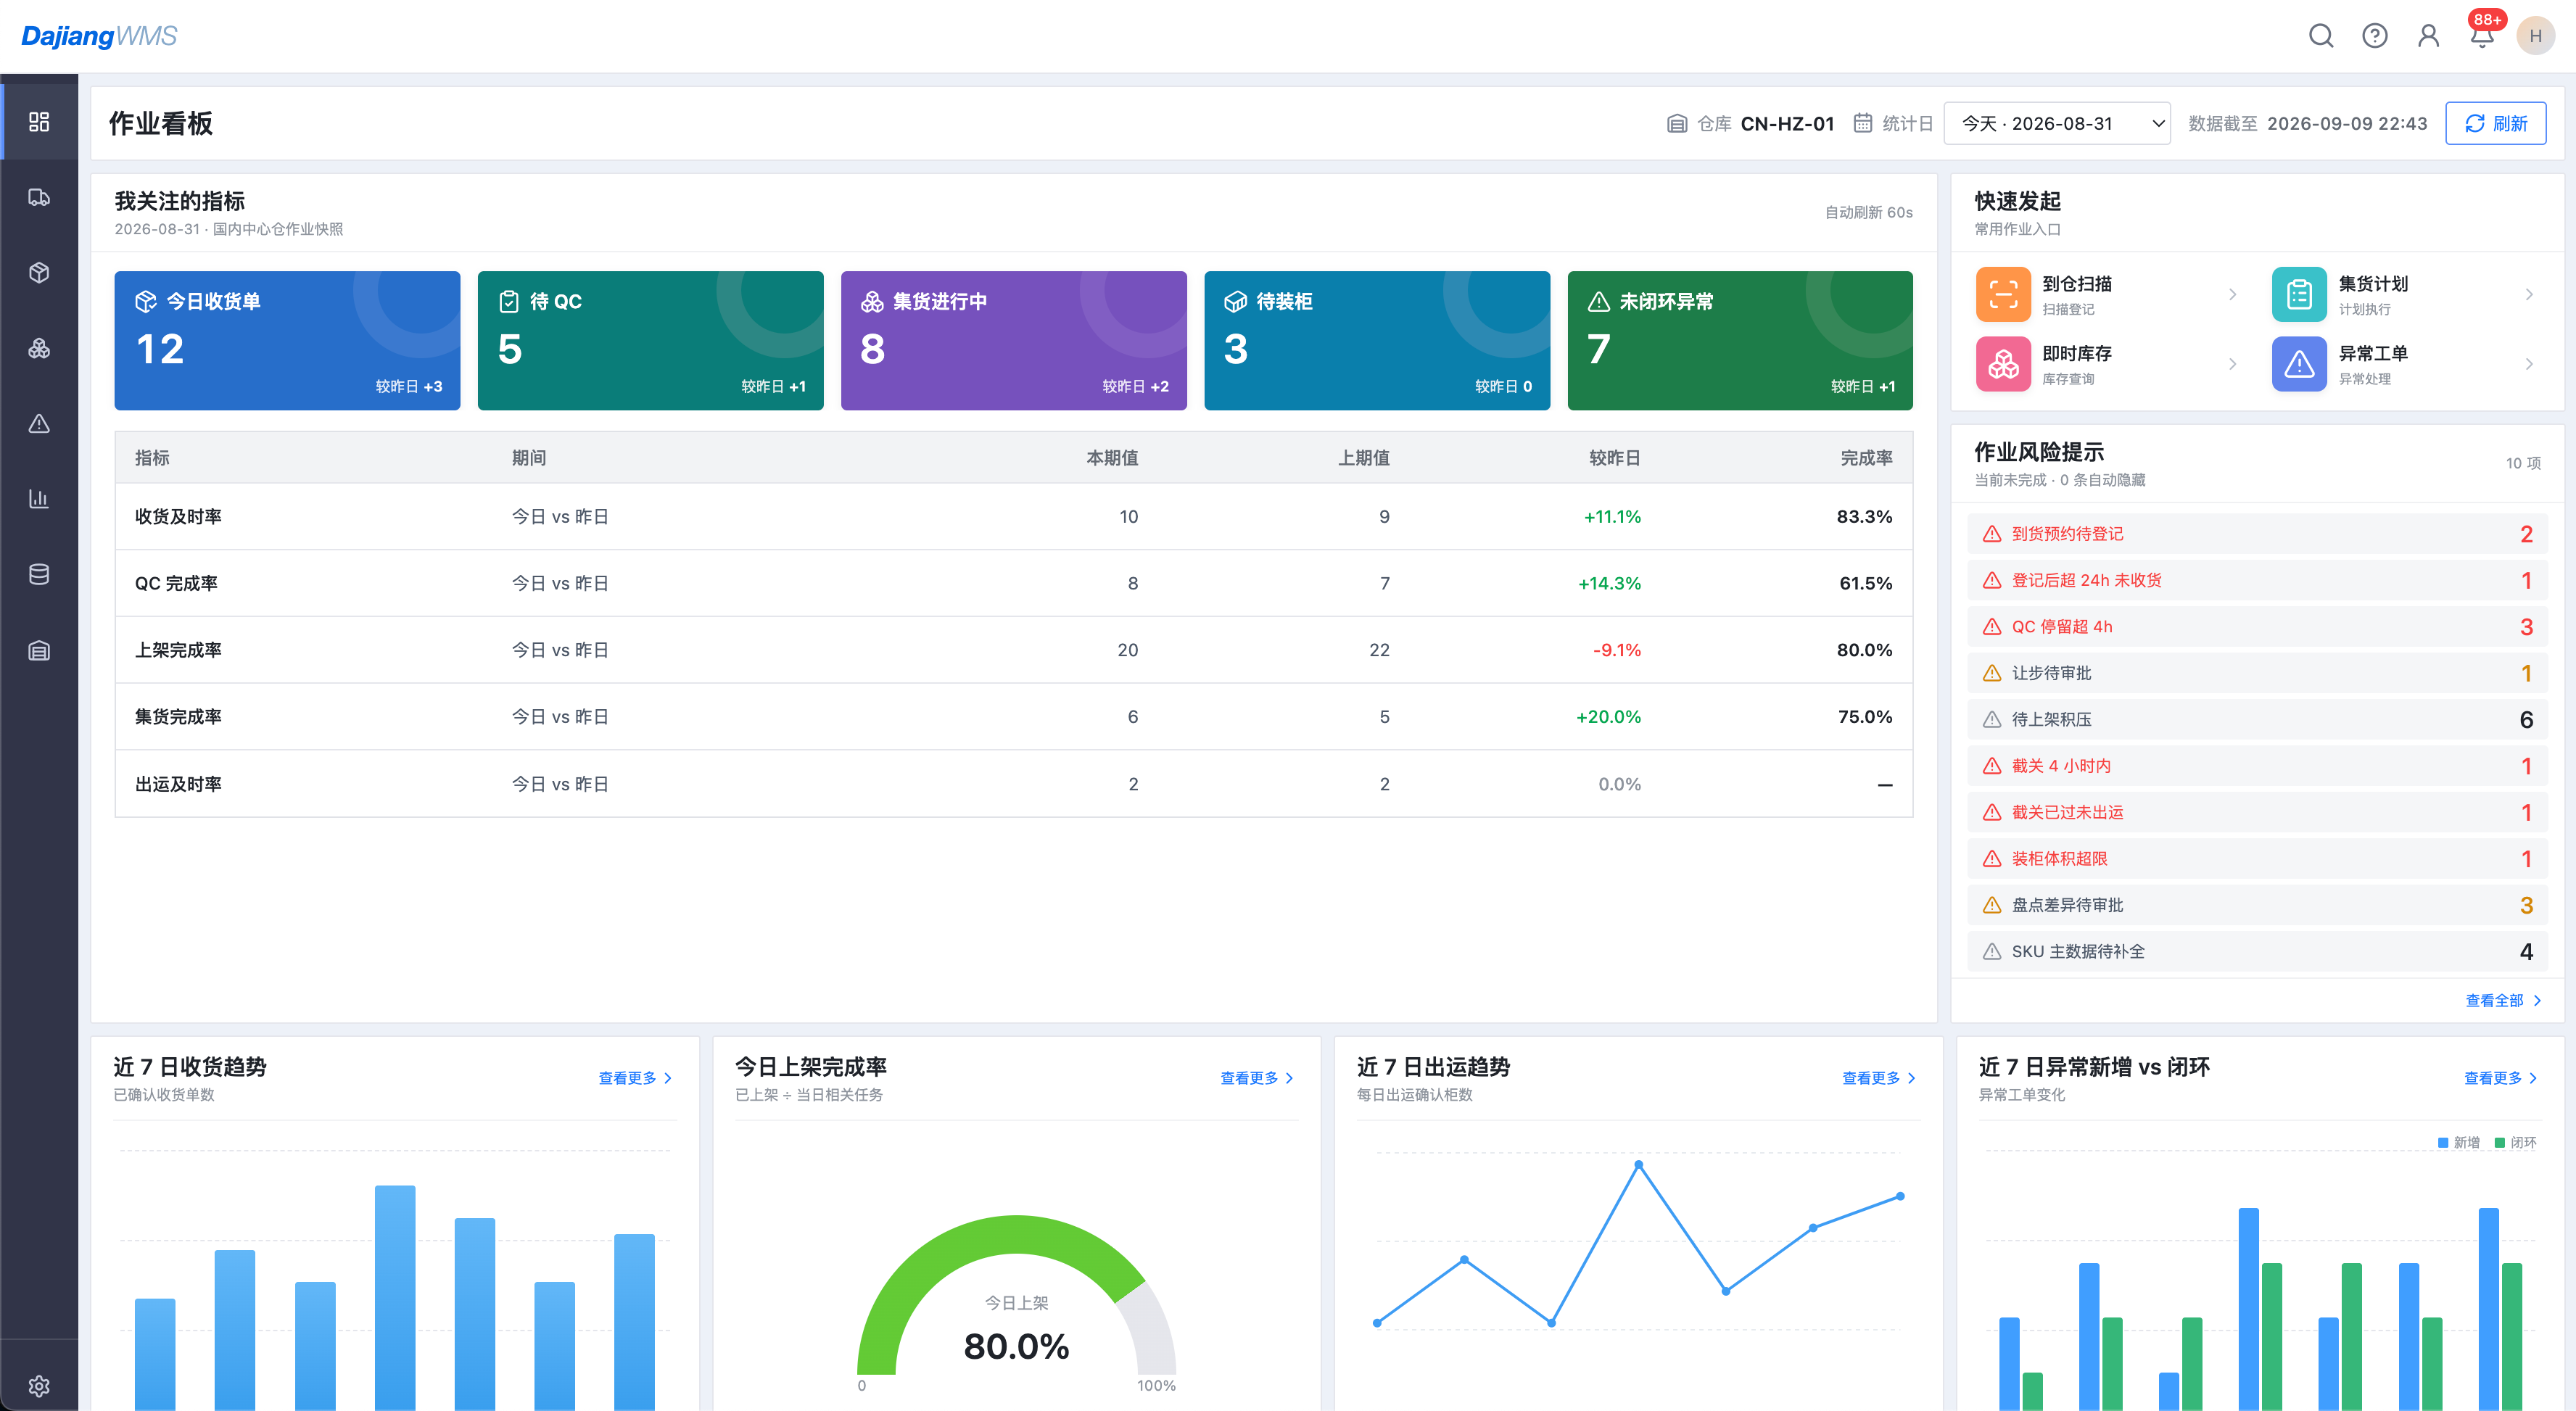Click the search magnifier icon
The width and height of the screenshot is (2576, 1411).
tap(2321, 36)
